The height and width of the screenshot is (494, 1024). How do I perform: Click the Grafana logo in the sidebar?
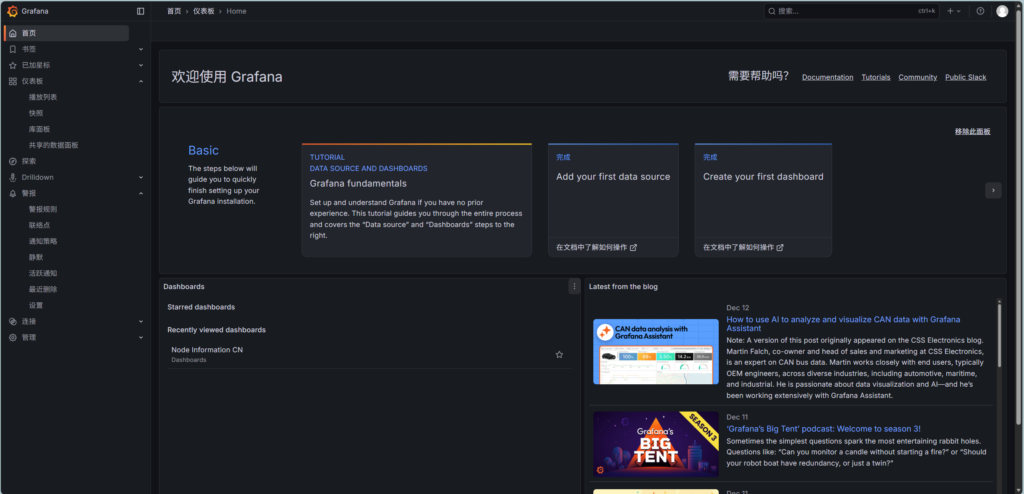(12, 11)
